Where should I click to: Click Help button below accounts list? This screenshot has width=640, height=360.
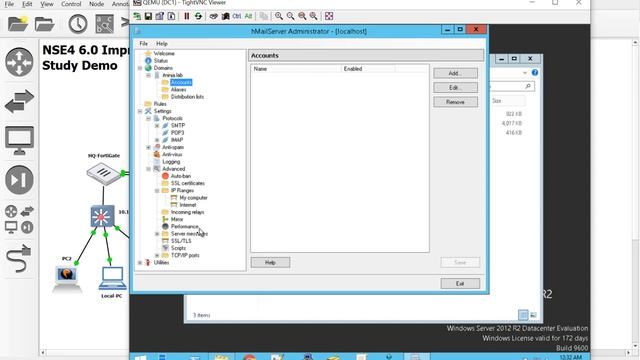[x=270, y=262]
